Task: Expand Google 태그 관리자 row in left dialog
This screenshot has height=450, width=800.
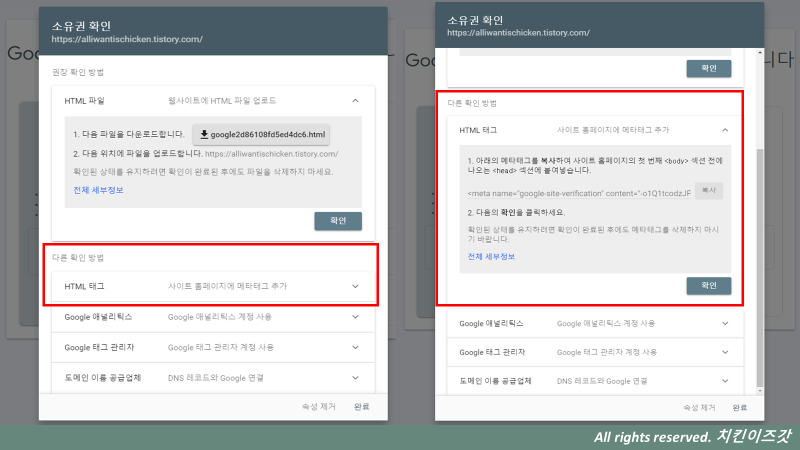Action: (x=213, y=347)
